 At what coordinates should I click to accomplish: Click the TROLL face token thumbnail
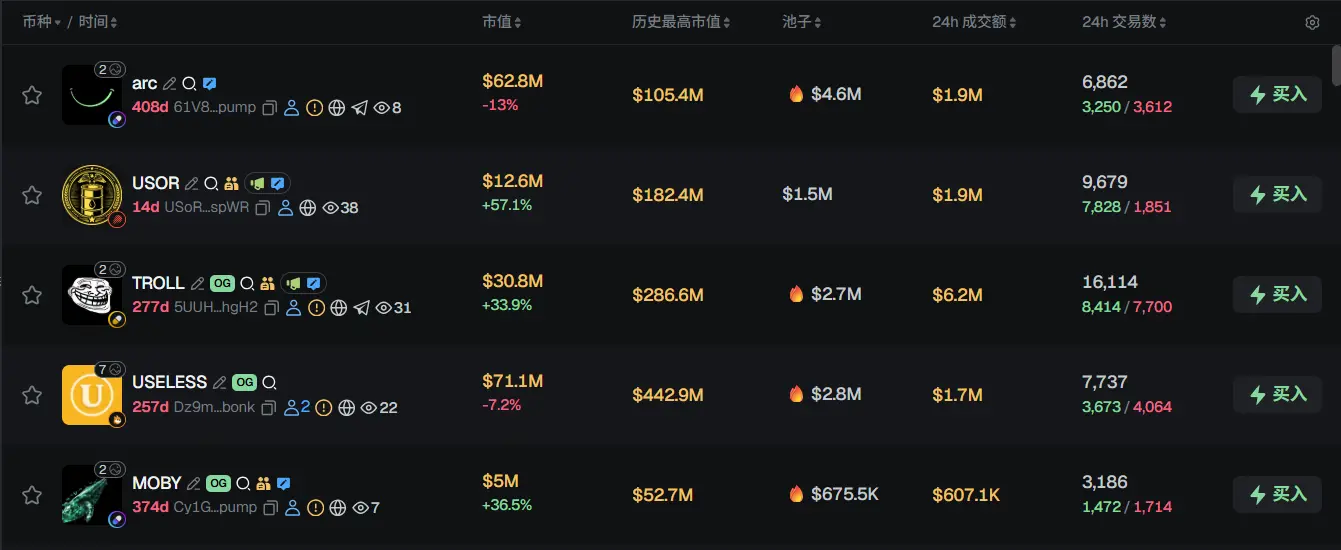coord(92,295)
